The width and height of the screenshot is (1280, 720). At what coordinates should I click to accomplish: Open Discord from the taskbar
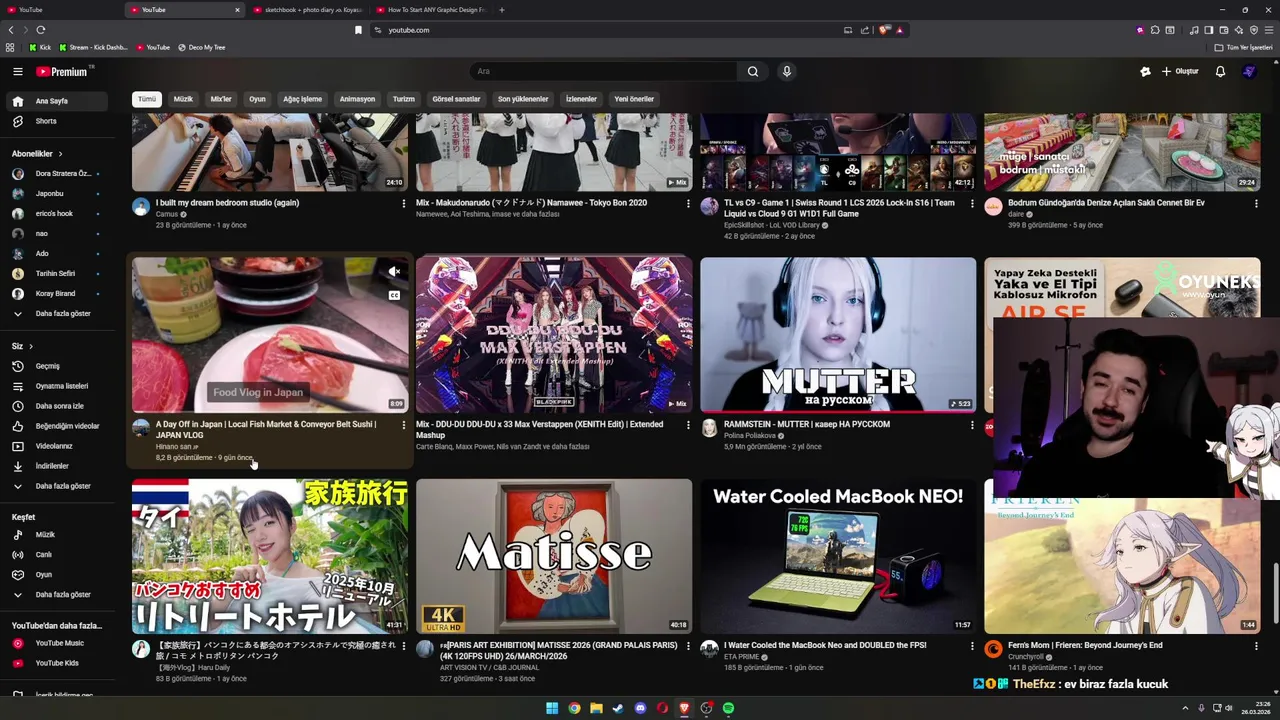pos(641,708)
